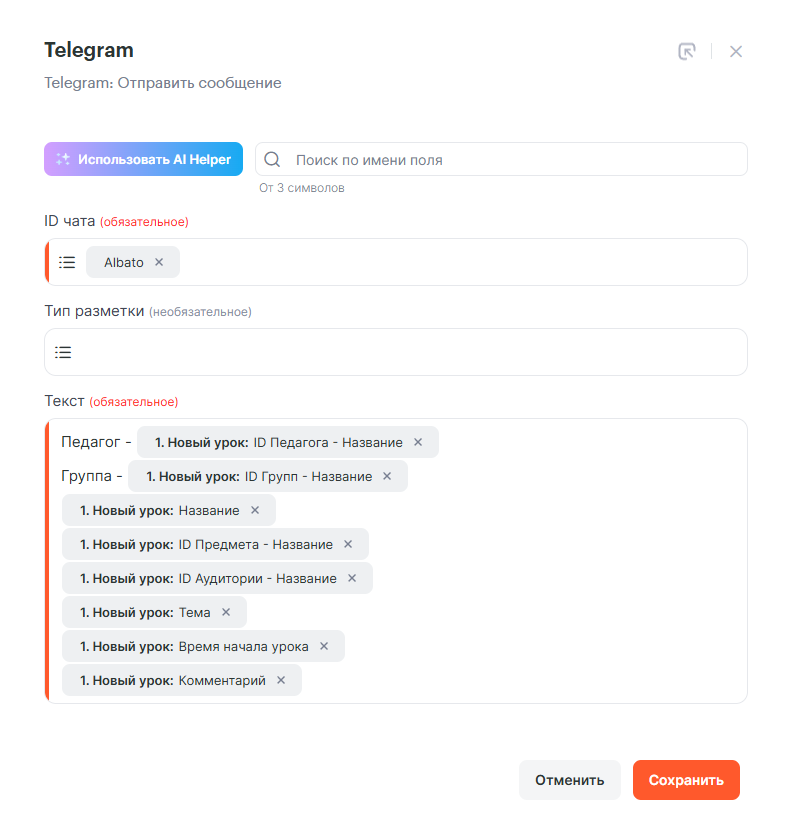Remove the Время начала урока tag

click(324, 646)
